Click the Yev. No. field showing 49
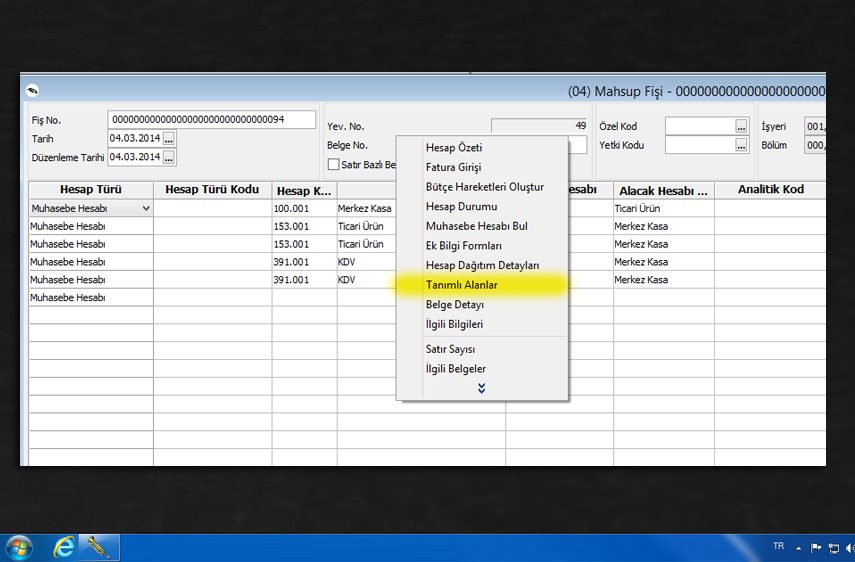Screen dimensions: 855x562 click(x=539, y=126)
